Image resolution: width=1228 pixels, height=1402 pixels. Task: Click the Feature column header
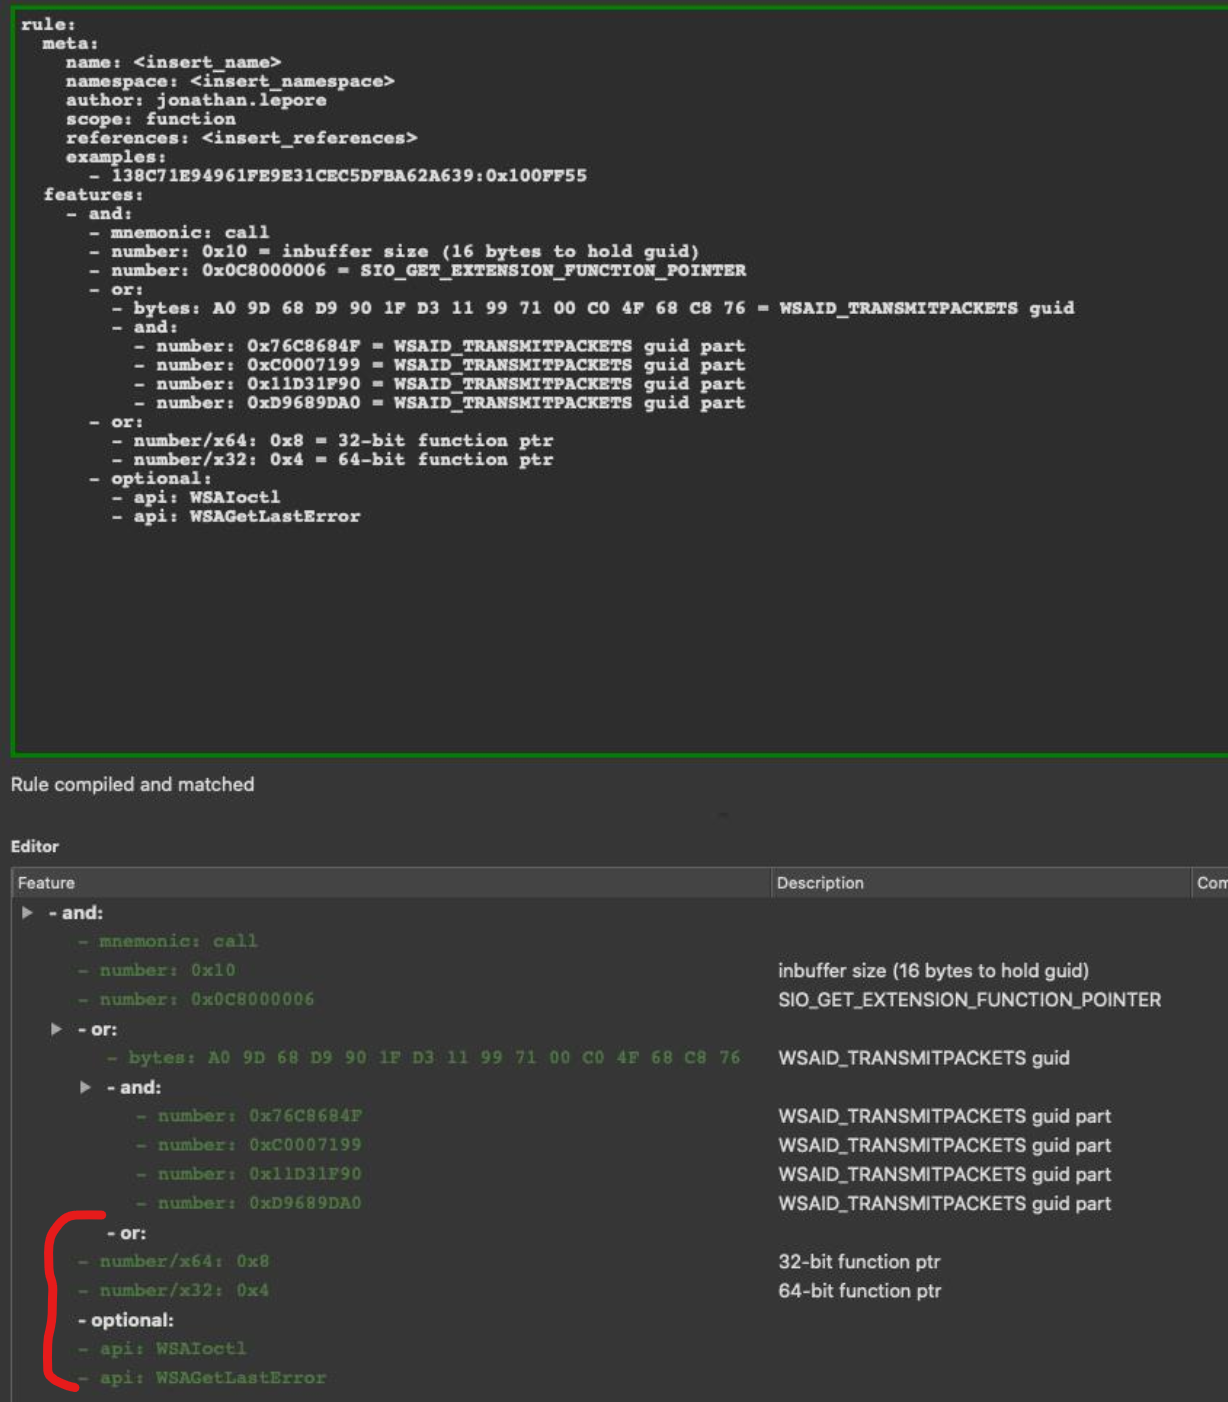pos(391,883)
